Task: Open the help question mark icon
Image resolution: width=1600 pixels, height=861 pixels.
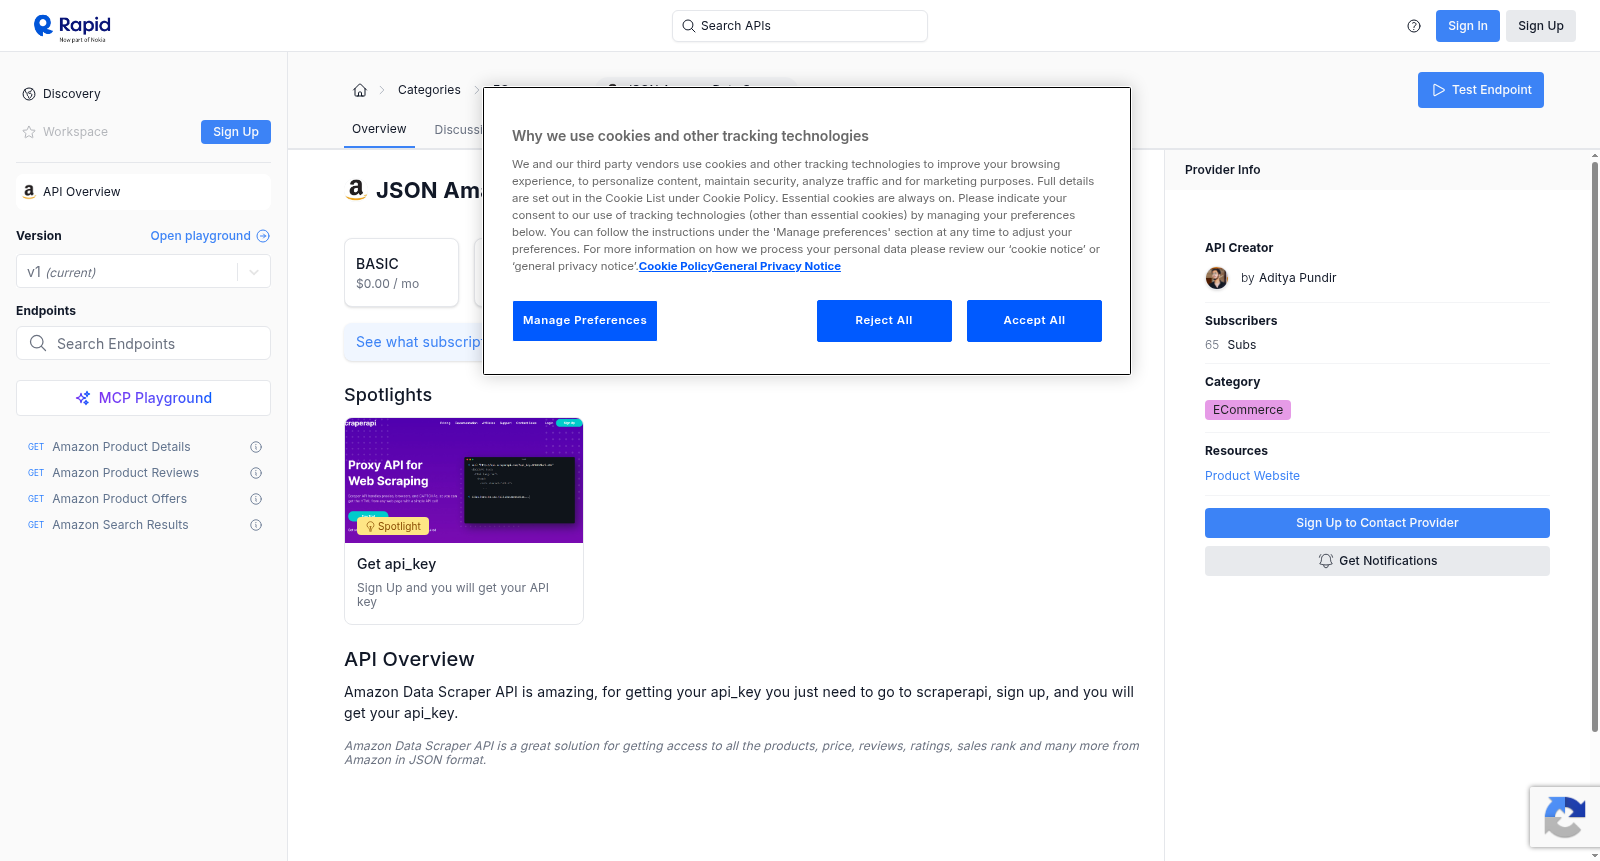Action: coord(1414,26)
